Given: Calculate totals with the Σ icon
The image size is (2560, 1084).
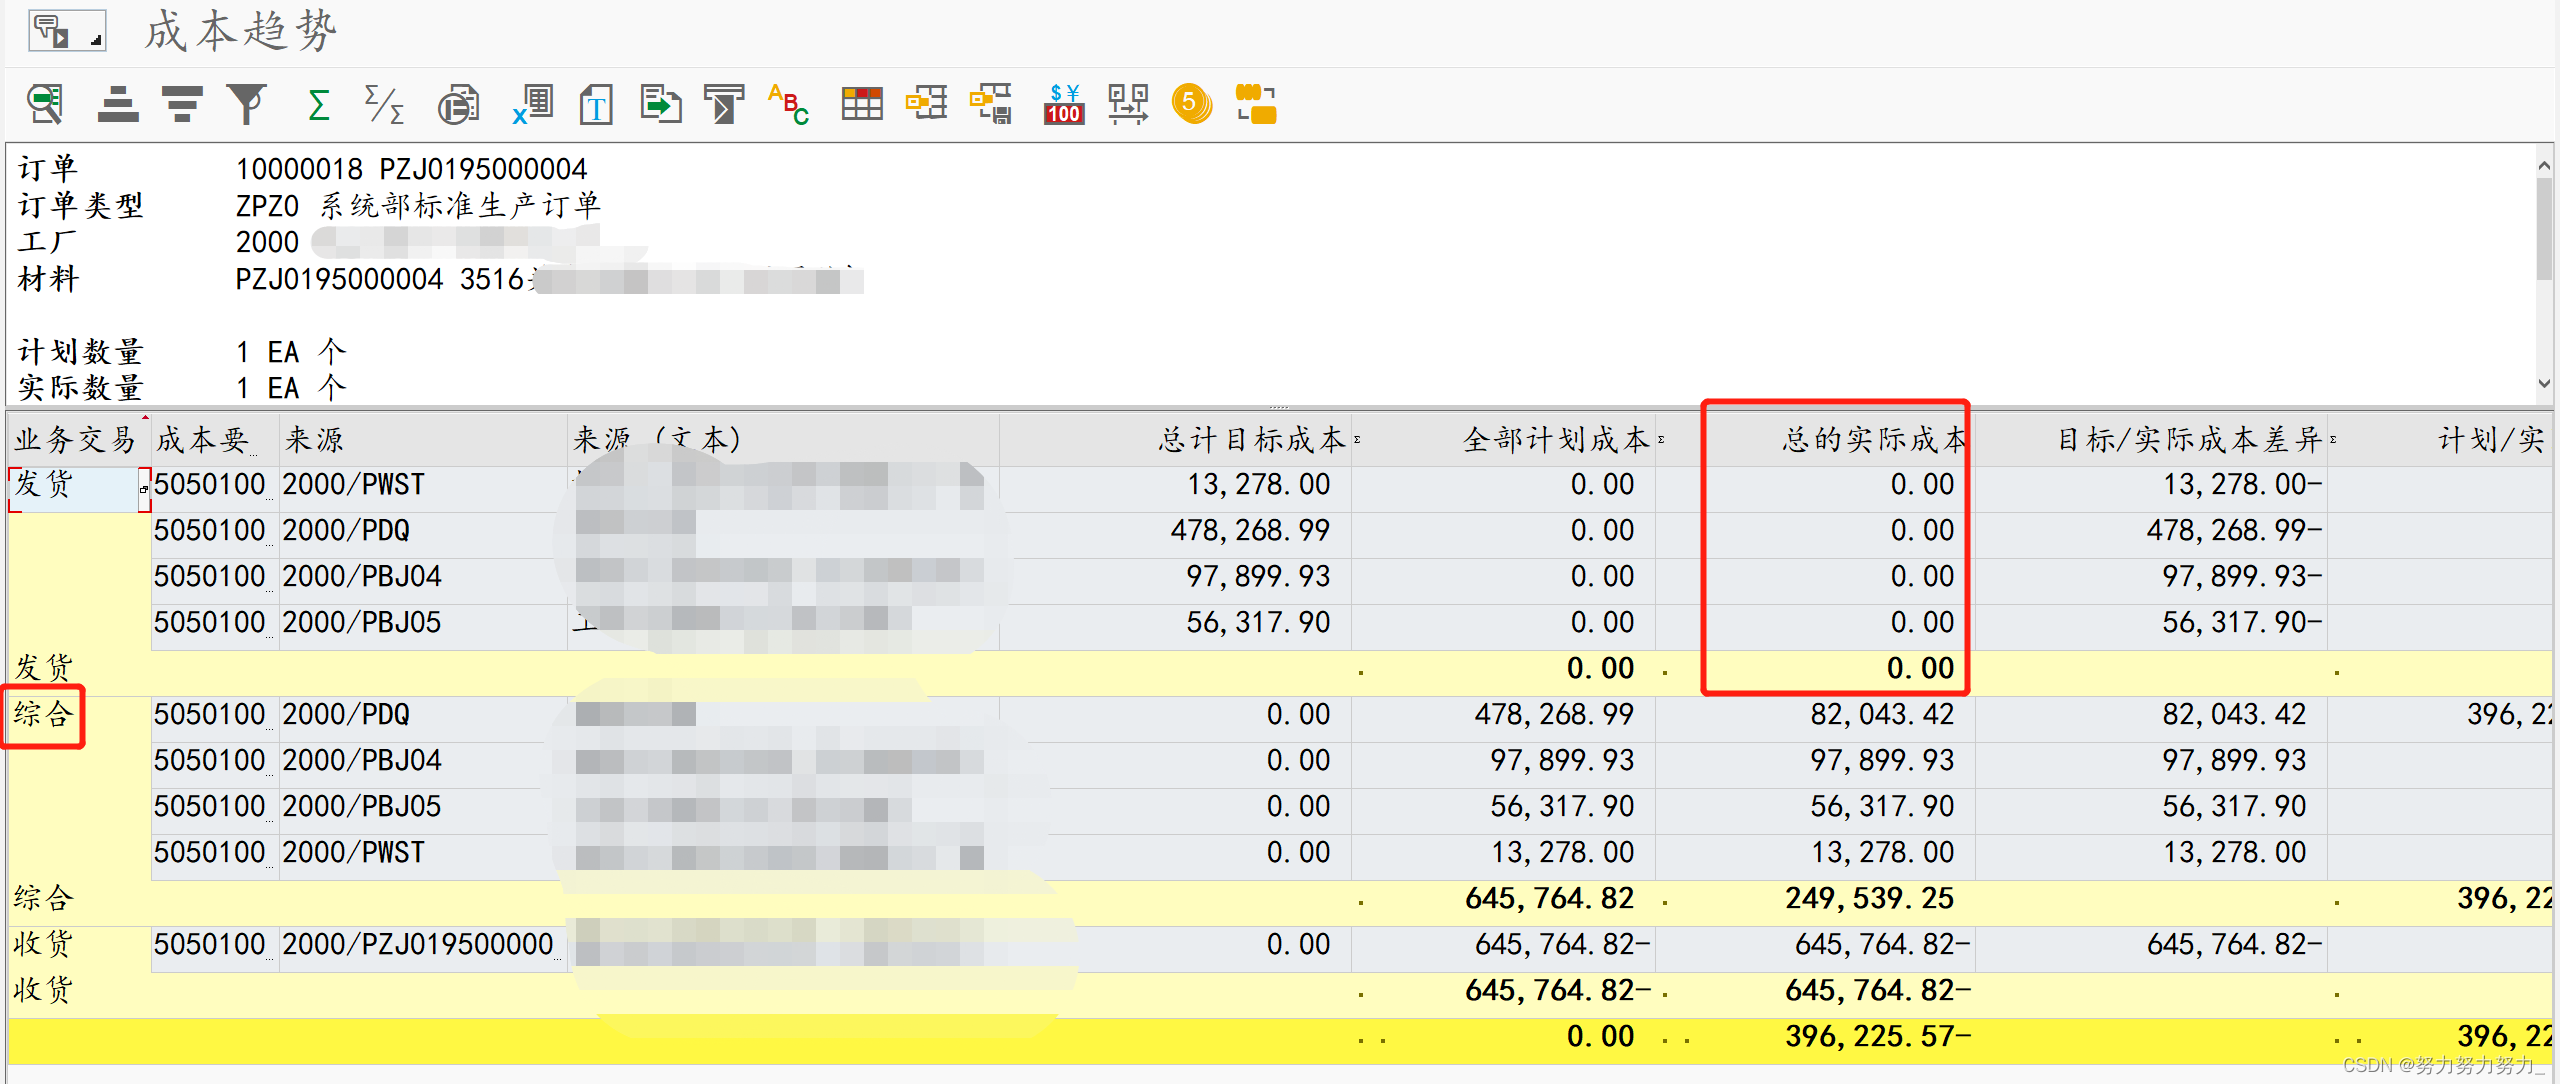Looking at the screenshot, I should click(x=318, y=104).
